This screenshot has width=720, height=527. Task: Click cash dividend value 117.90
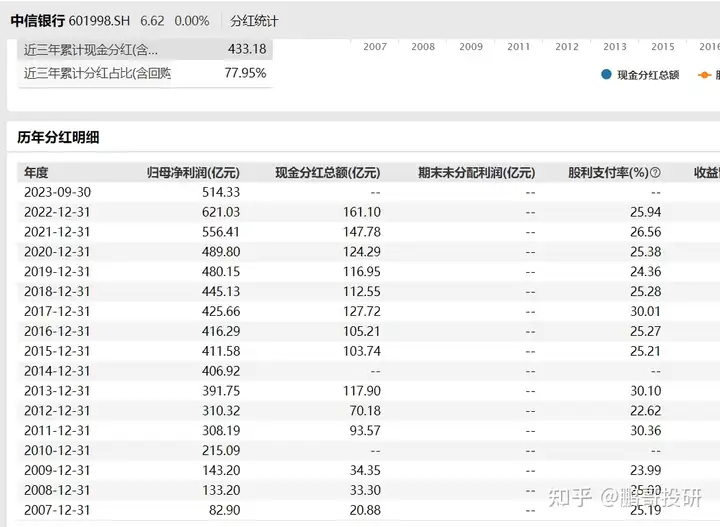(x=362, y=391)
